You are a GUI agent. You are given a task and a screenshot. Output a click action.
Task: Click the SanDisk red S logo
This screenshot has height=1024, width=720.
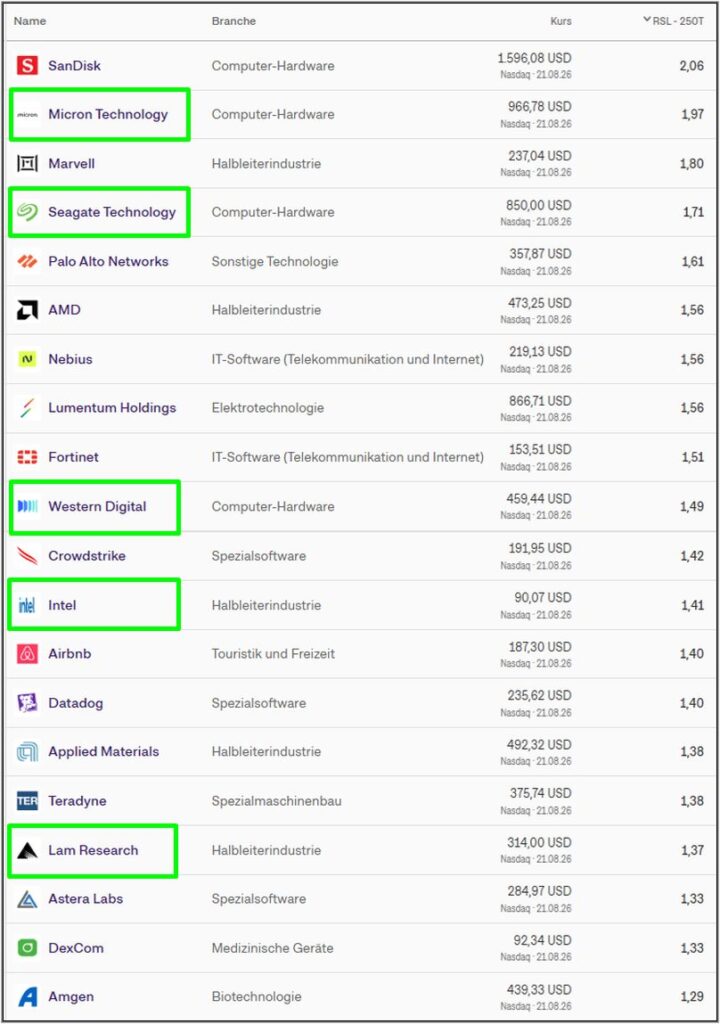tap(27, 65)
